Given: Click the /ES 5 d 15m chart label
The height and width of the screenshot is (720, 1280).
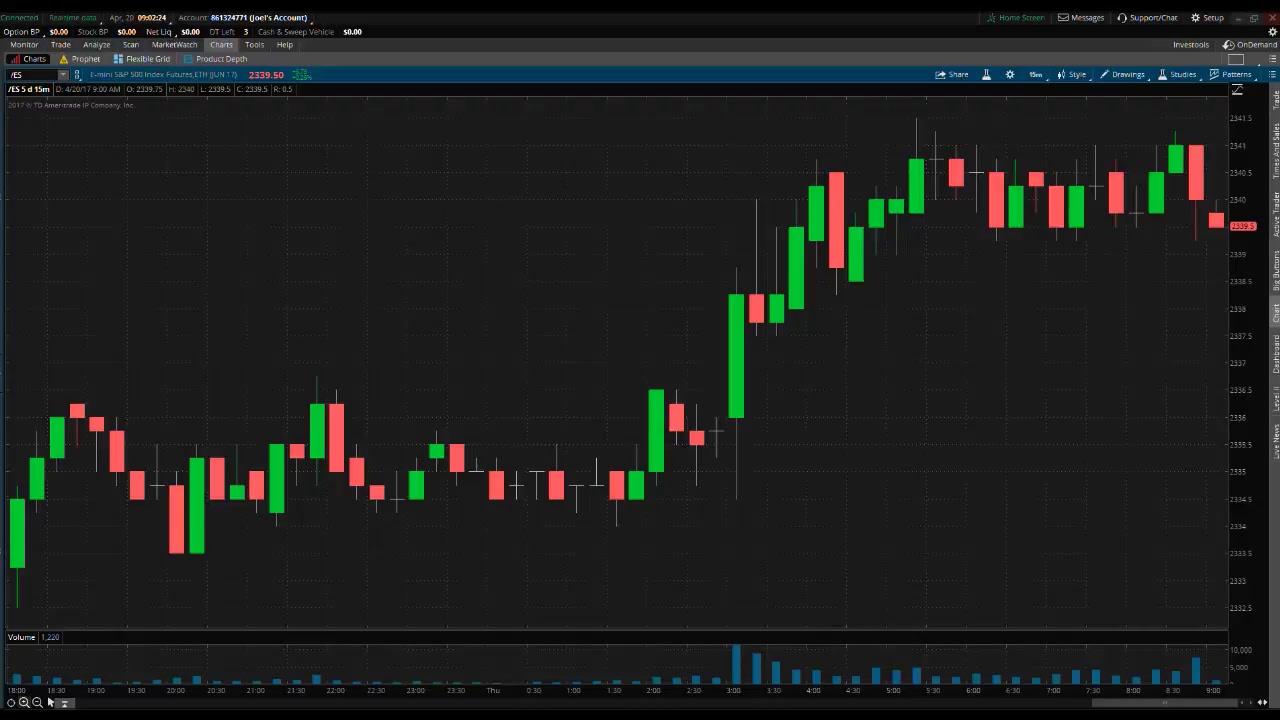Looking at the screenshot, I should pyautogui.click(x=29, y=89).
